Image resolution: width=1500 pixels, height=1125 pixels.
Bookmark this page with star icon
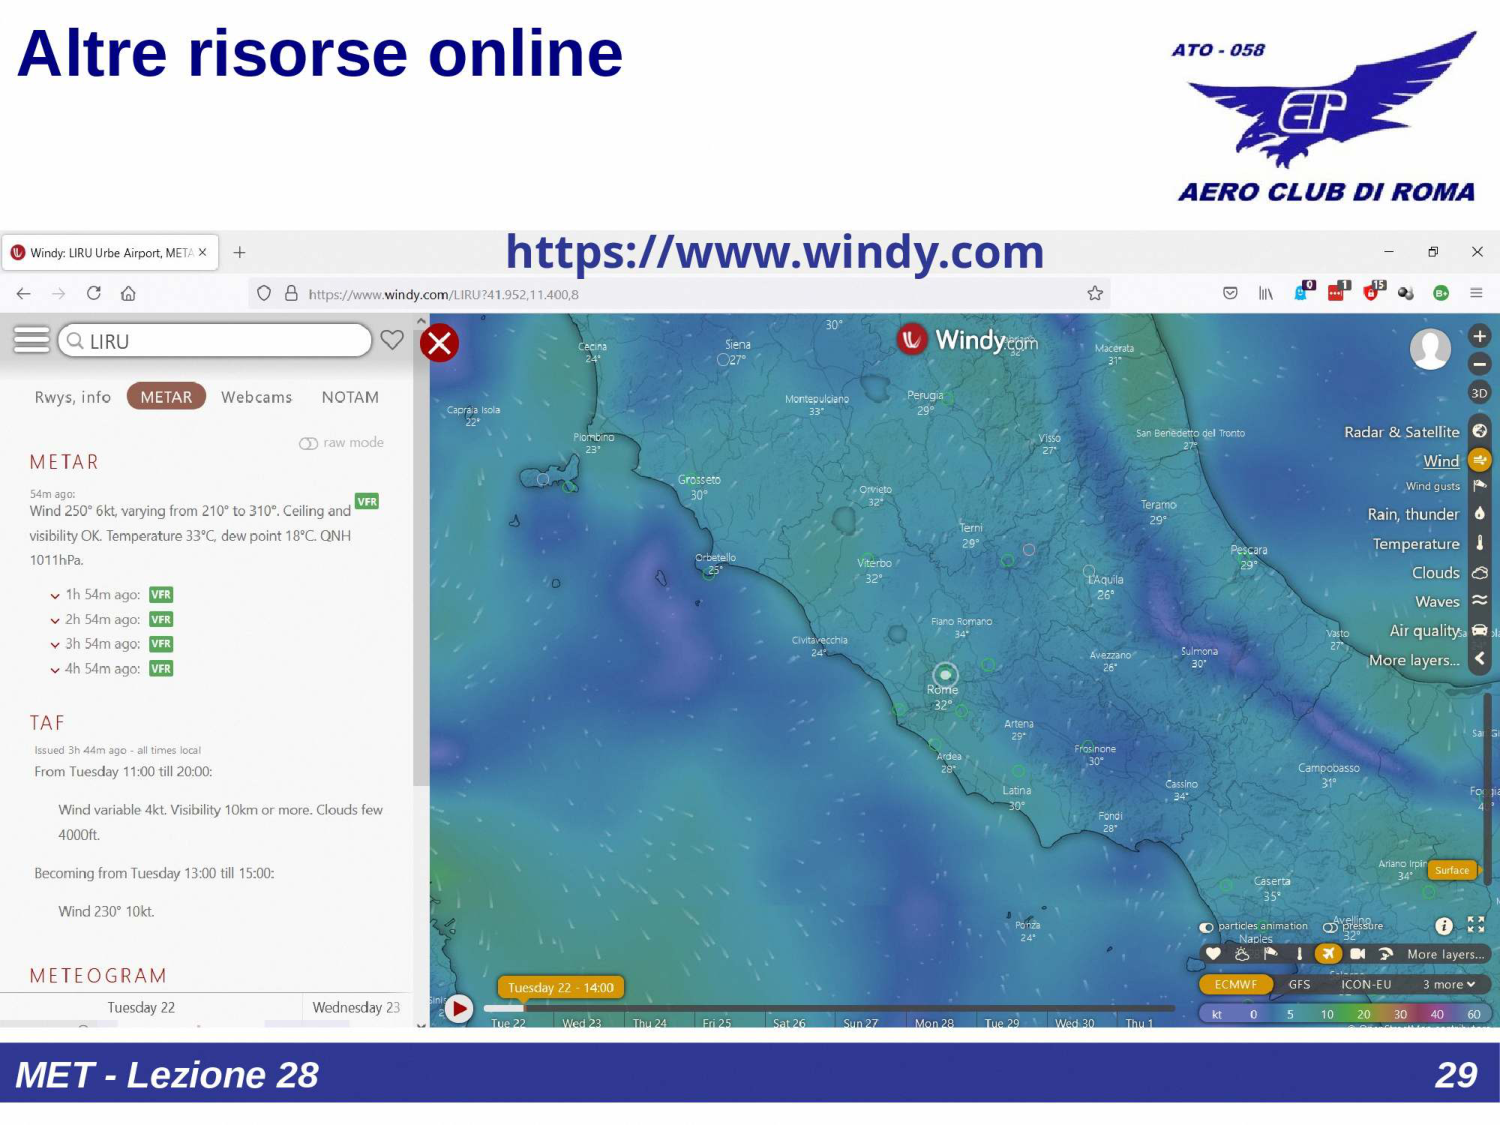pyautogui.click(x=1095, y=293)
